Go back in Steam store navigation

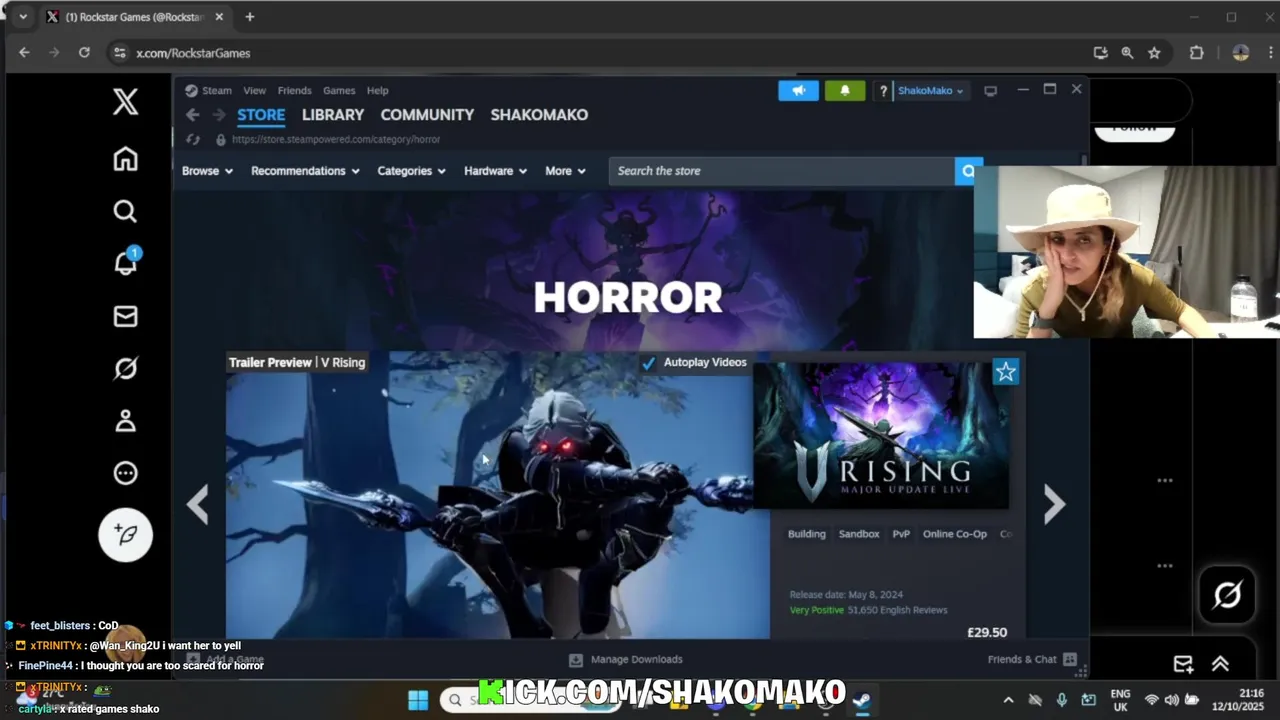click(192, 115)
